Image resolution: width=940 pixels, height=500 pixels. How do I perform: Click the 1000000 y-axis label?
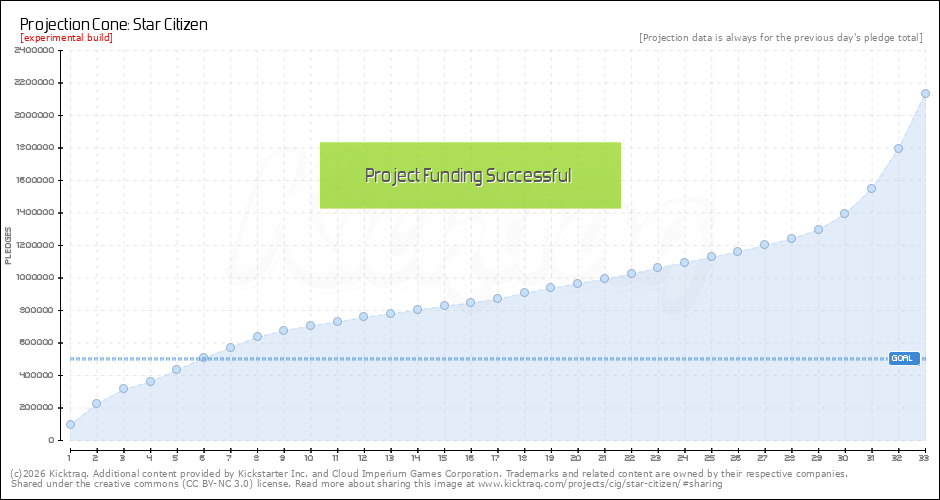pos(34,278)
